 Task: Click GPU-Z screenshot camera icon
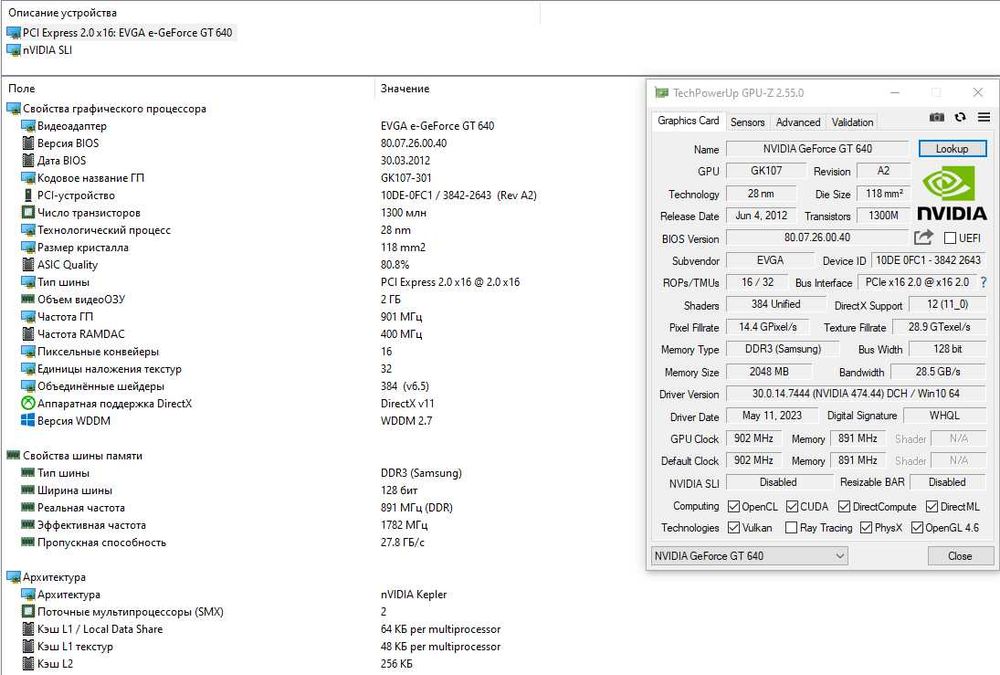click(x=937, y=117)
